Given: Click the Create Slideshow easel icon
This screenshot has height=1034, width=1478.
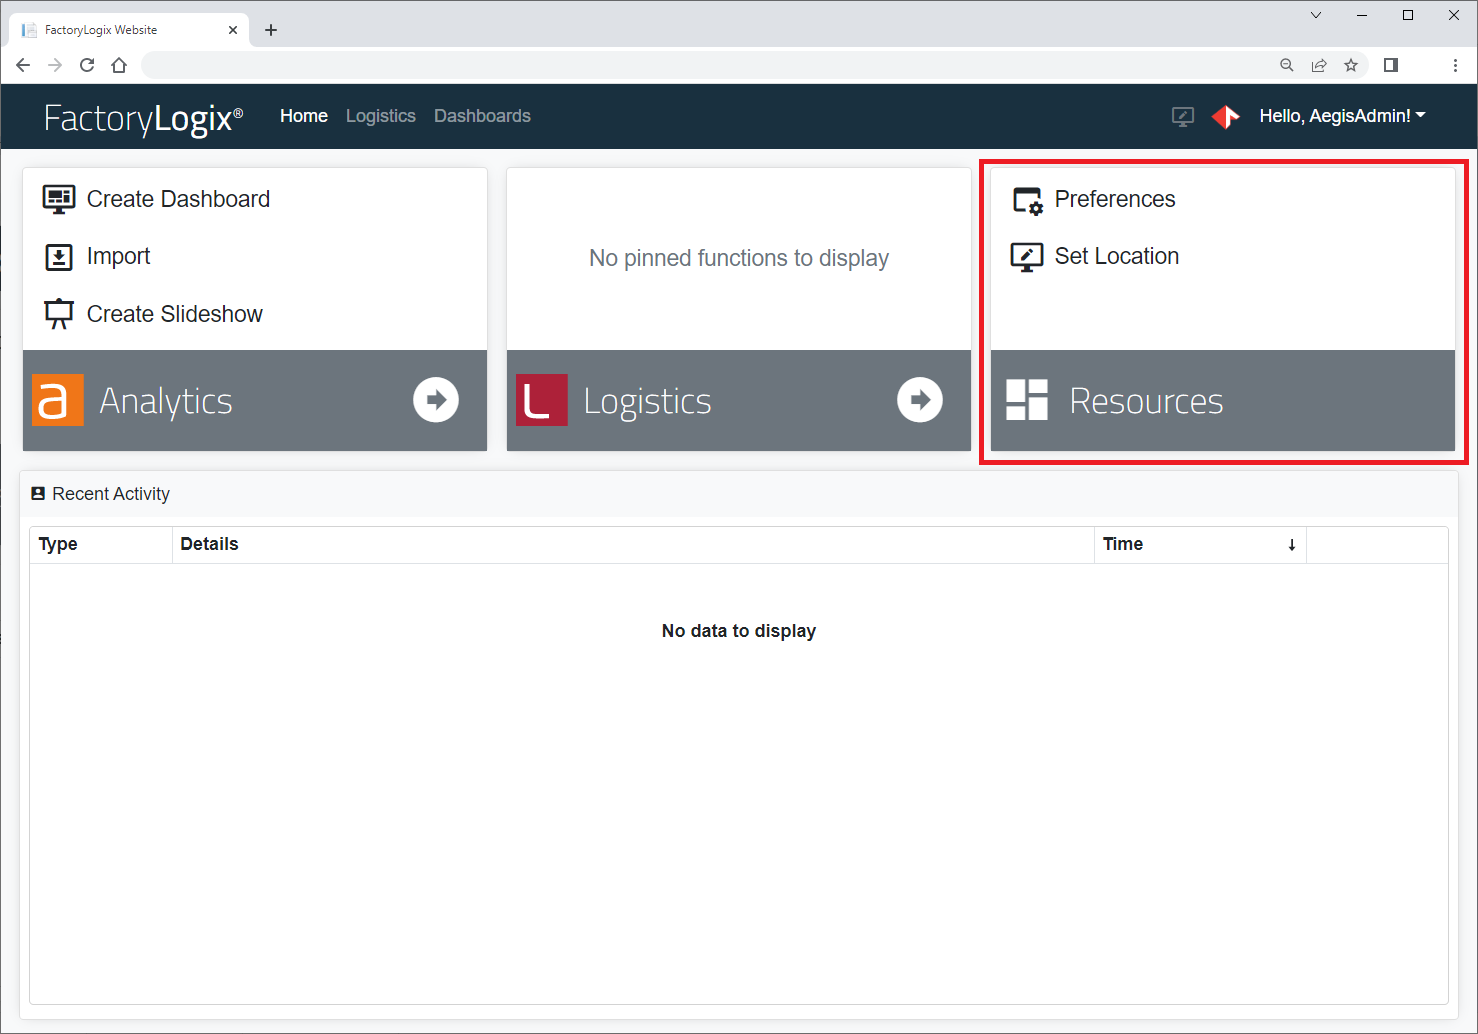Looking at the screenshot, I should (x=59, y=313).
